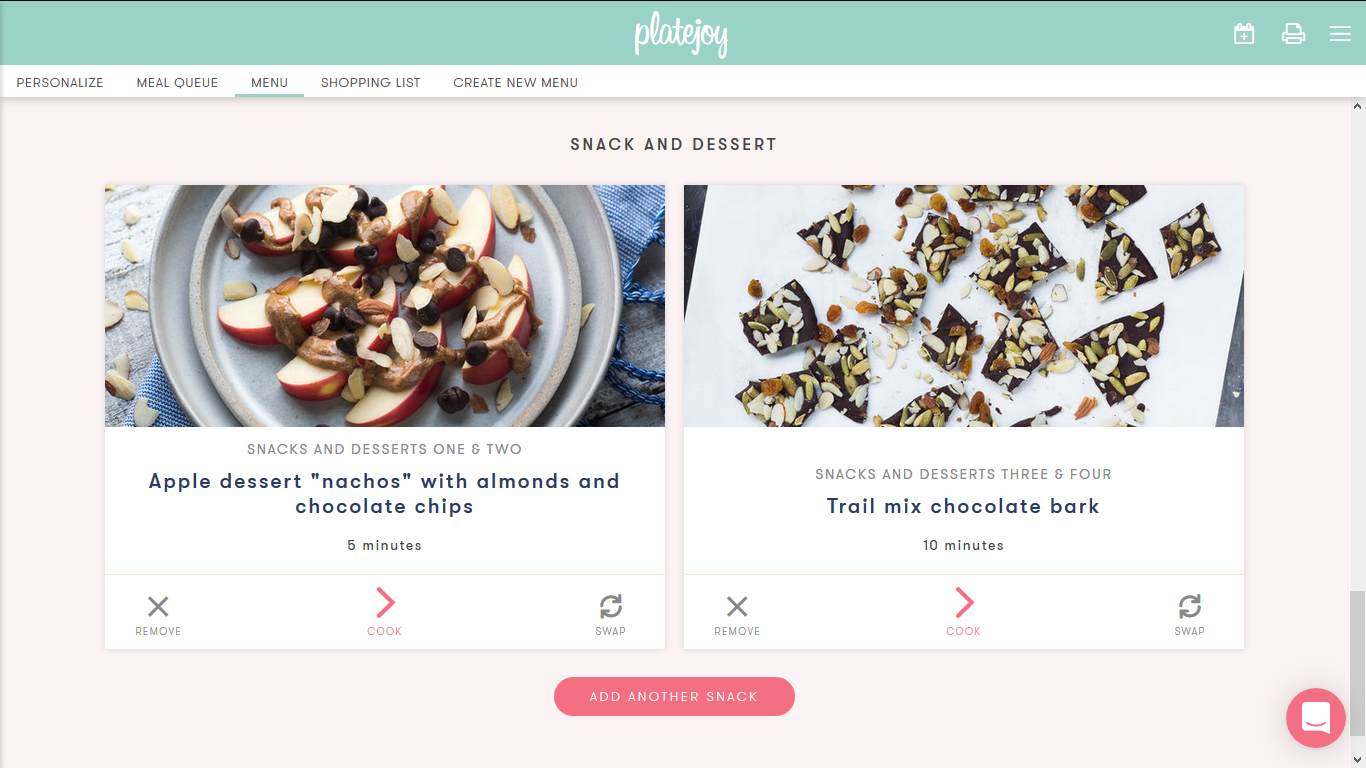Cook the Trail mix chocolate bark

[964, 612]
